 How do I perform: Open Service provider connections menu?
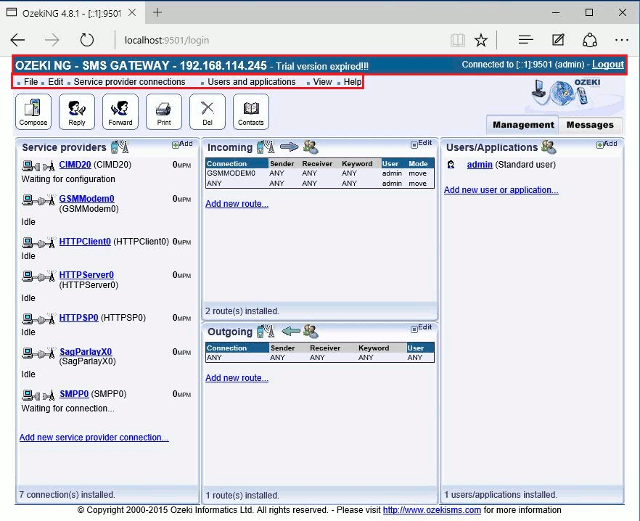pos(129,82)
